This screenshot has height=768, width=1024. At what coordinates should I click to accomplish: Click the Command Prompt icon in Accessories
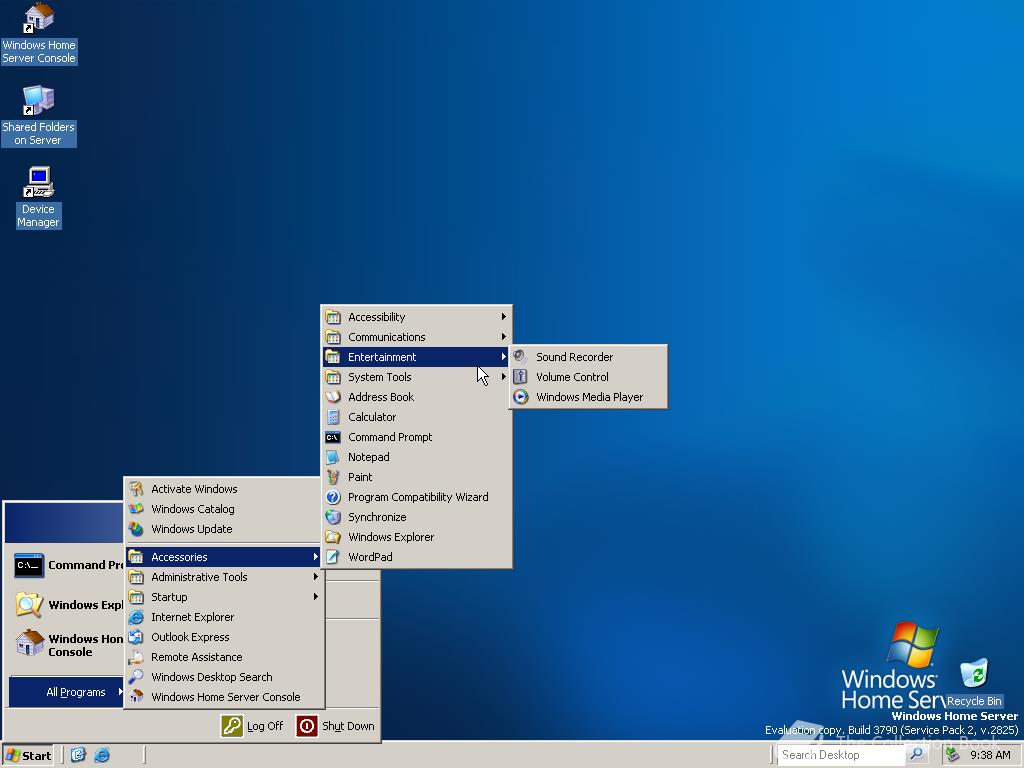tap(333, 437)
